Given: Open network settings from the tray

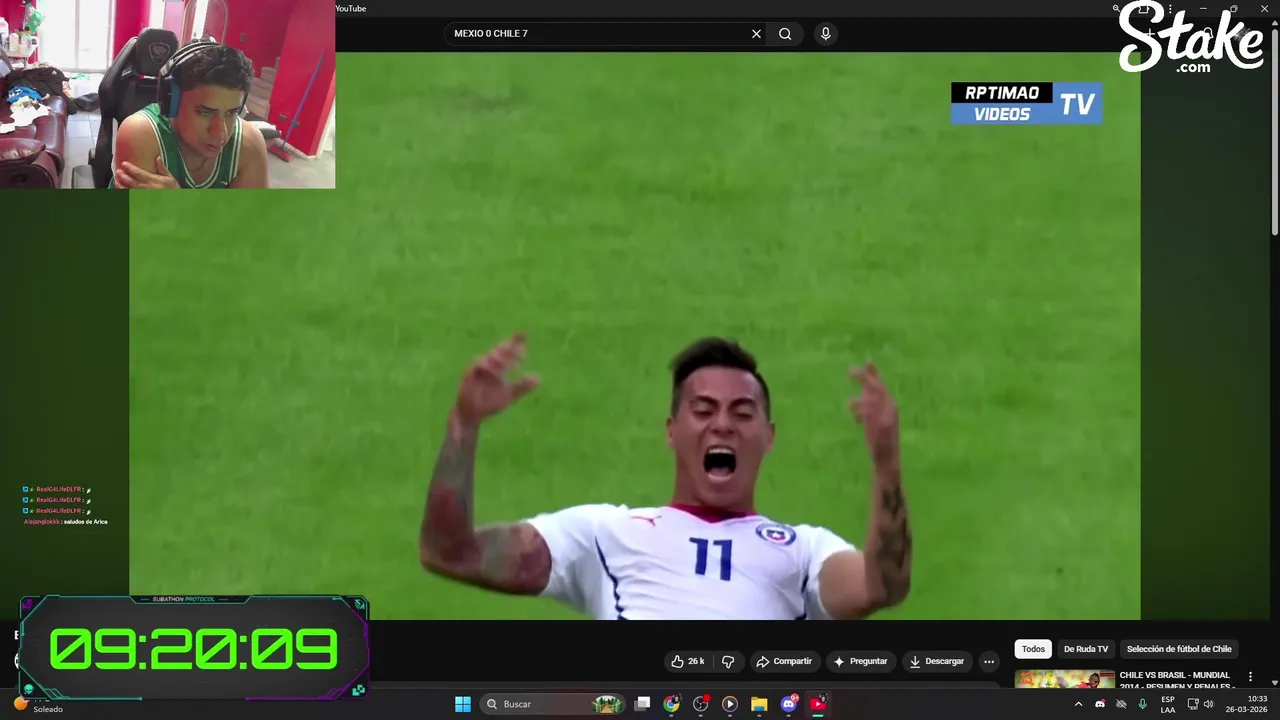Looking at the screenshot, I should 1193,704.
